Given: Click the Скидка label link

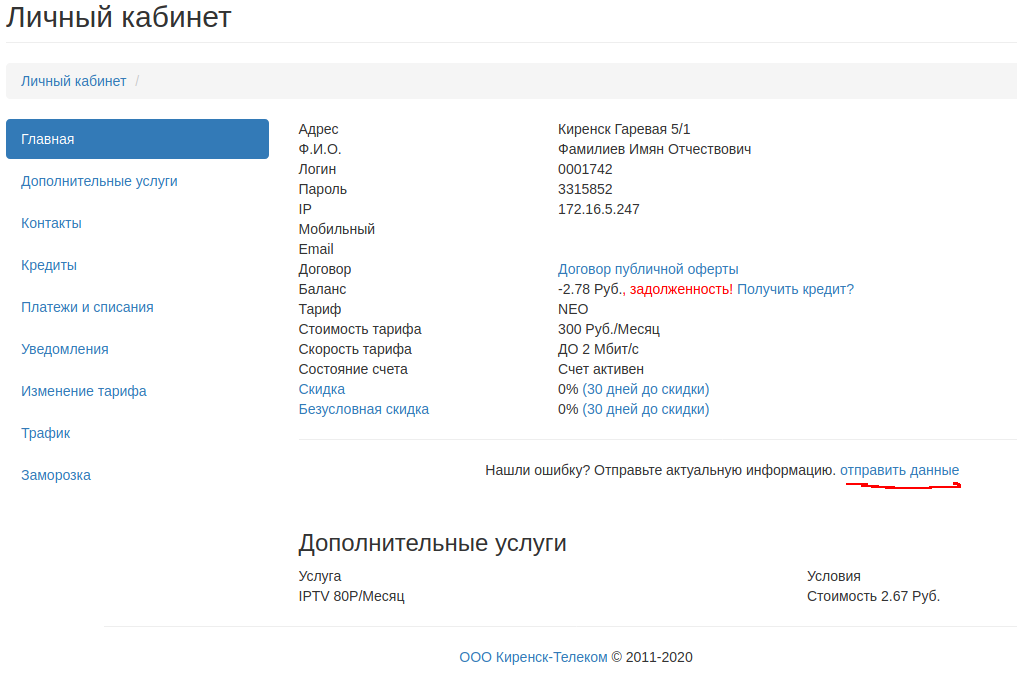Looking at the screenshot, I should tap(321, 389).
